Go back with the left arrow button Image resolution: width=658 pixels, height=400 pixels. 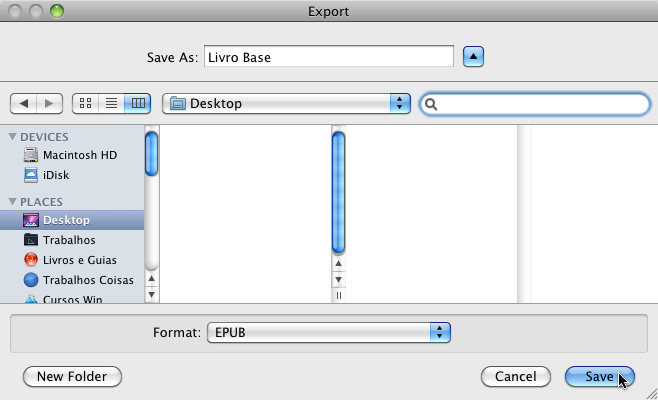tap(24, 103)
